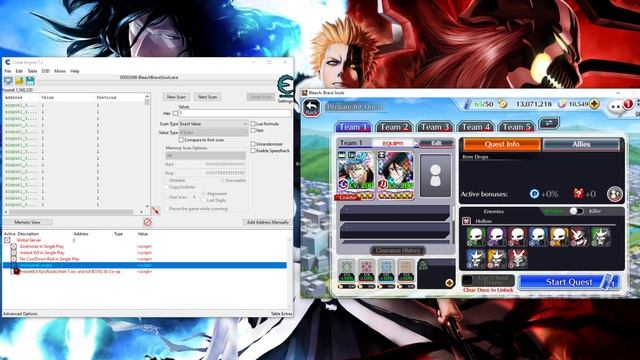The image size is (640, 360).
Task: Open the Scan Type dropdown
Action: (x=213, y=124)
